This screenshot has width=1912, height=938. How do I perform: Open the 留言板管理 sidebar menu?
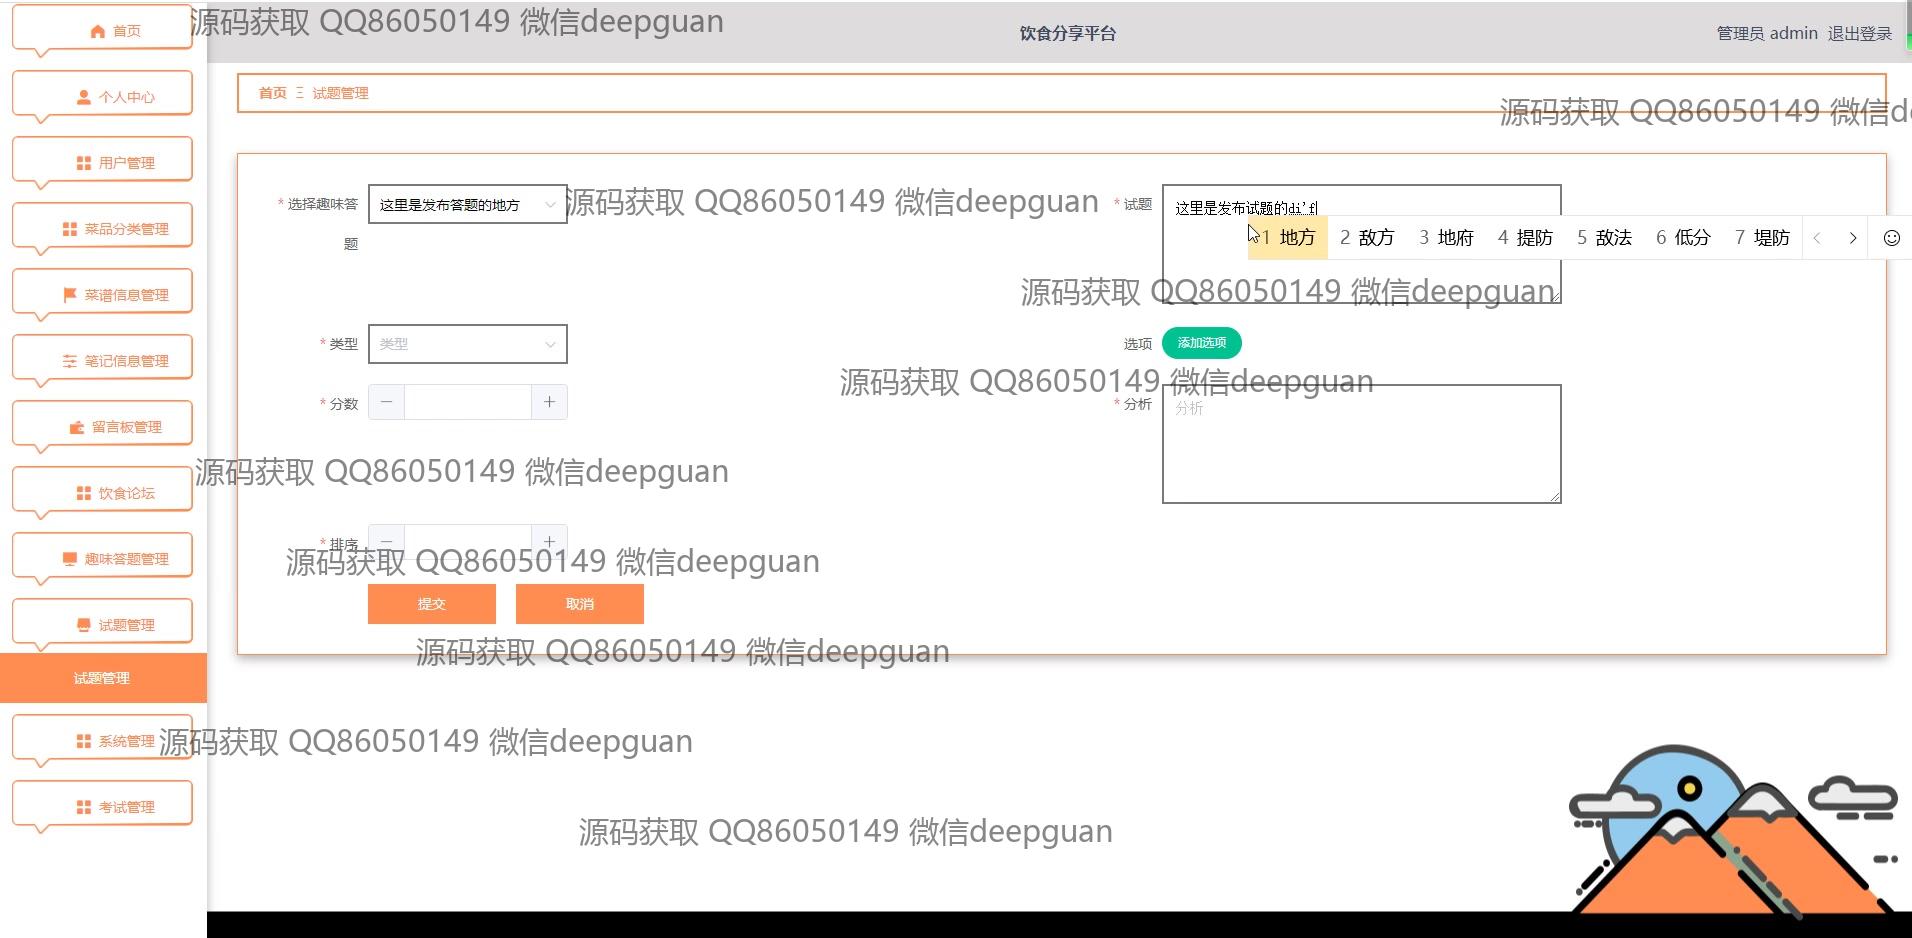(102, 427)
